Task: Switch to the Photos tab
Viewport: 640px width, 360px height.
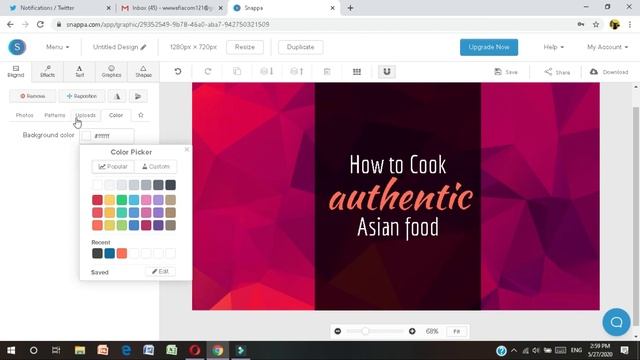Action: click(24, 115)
